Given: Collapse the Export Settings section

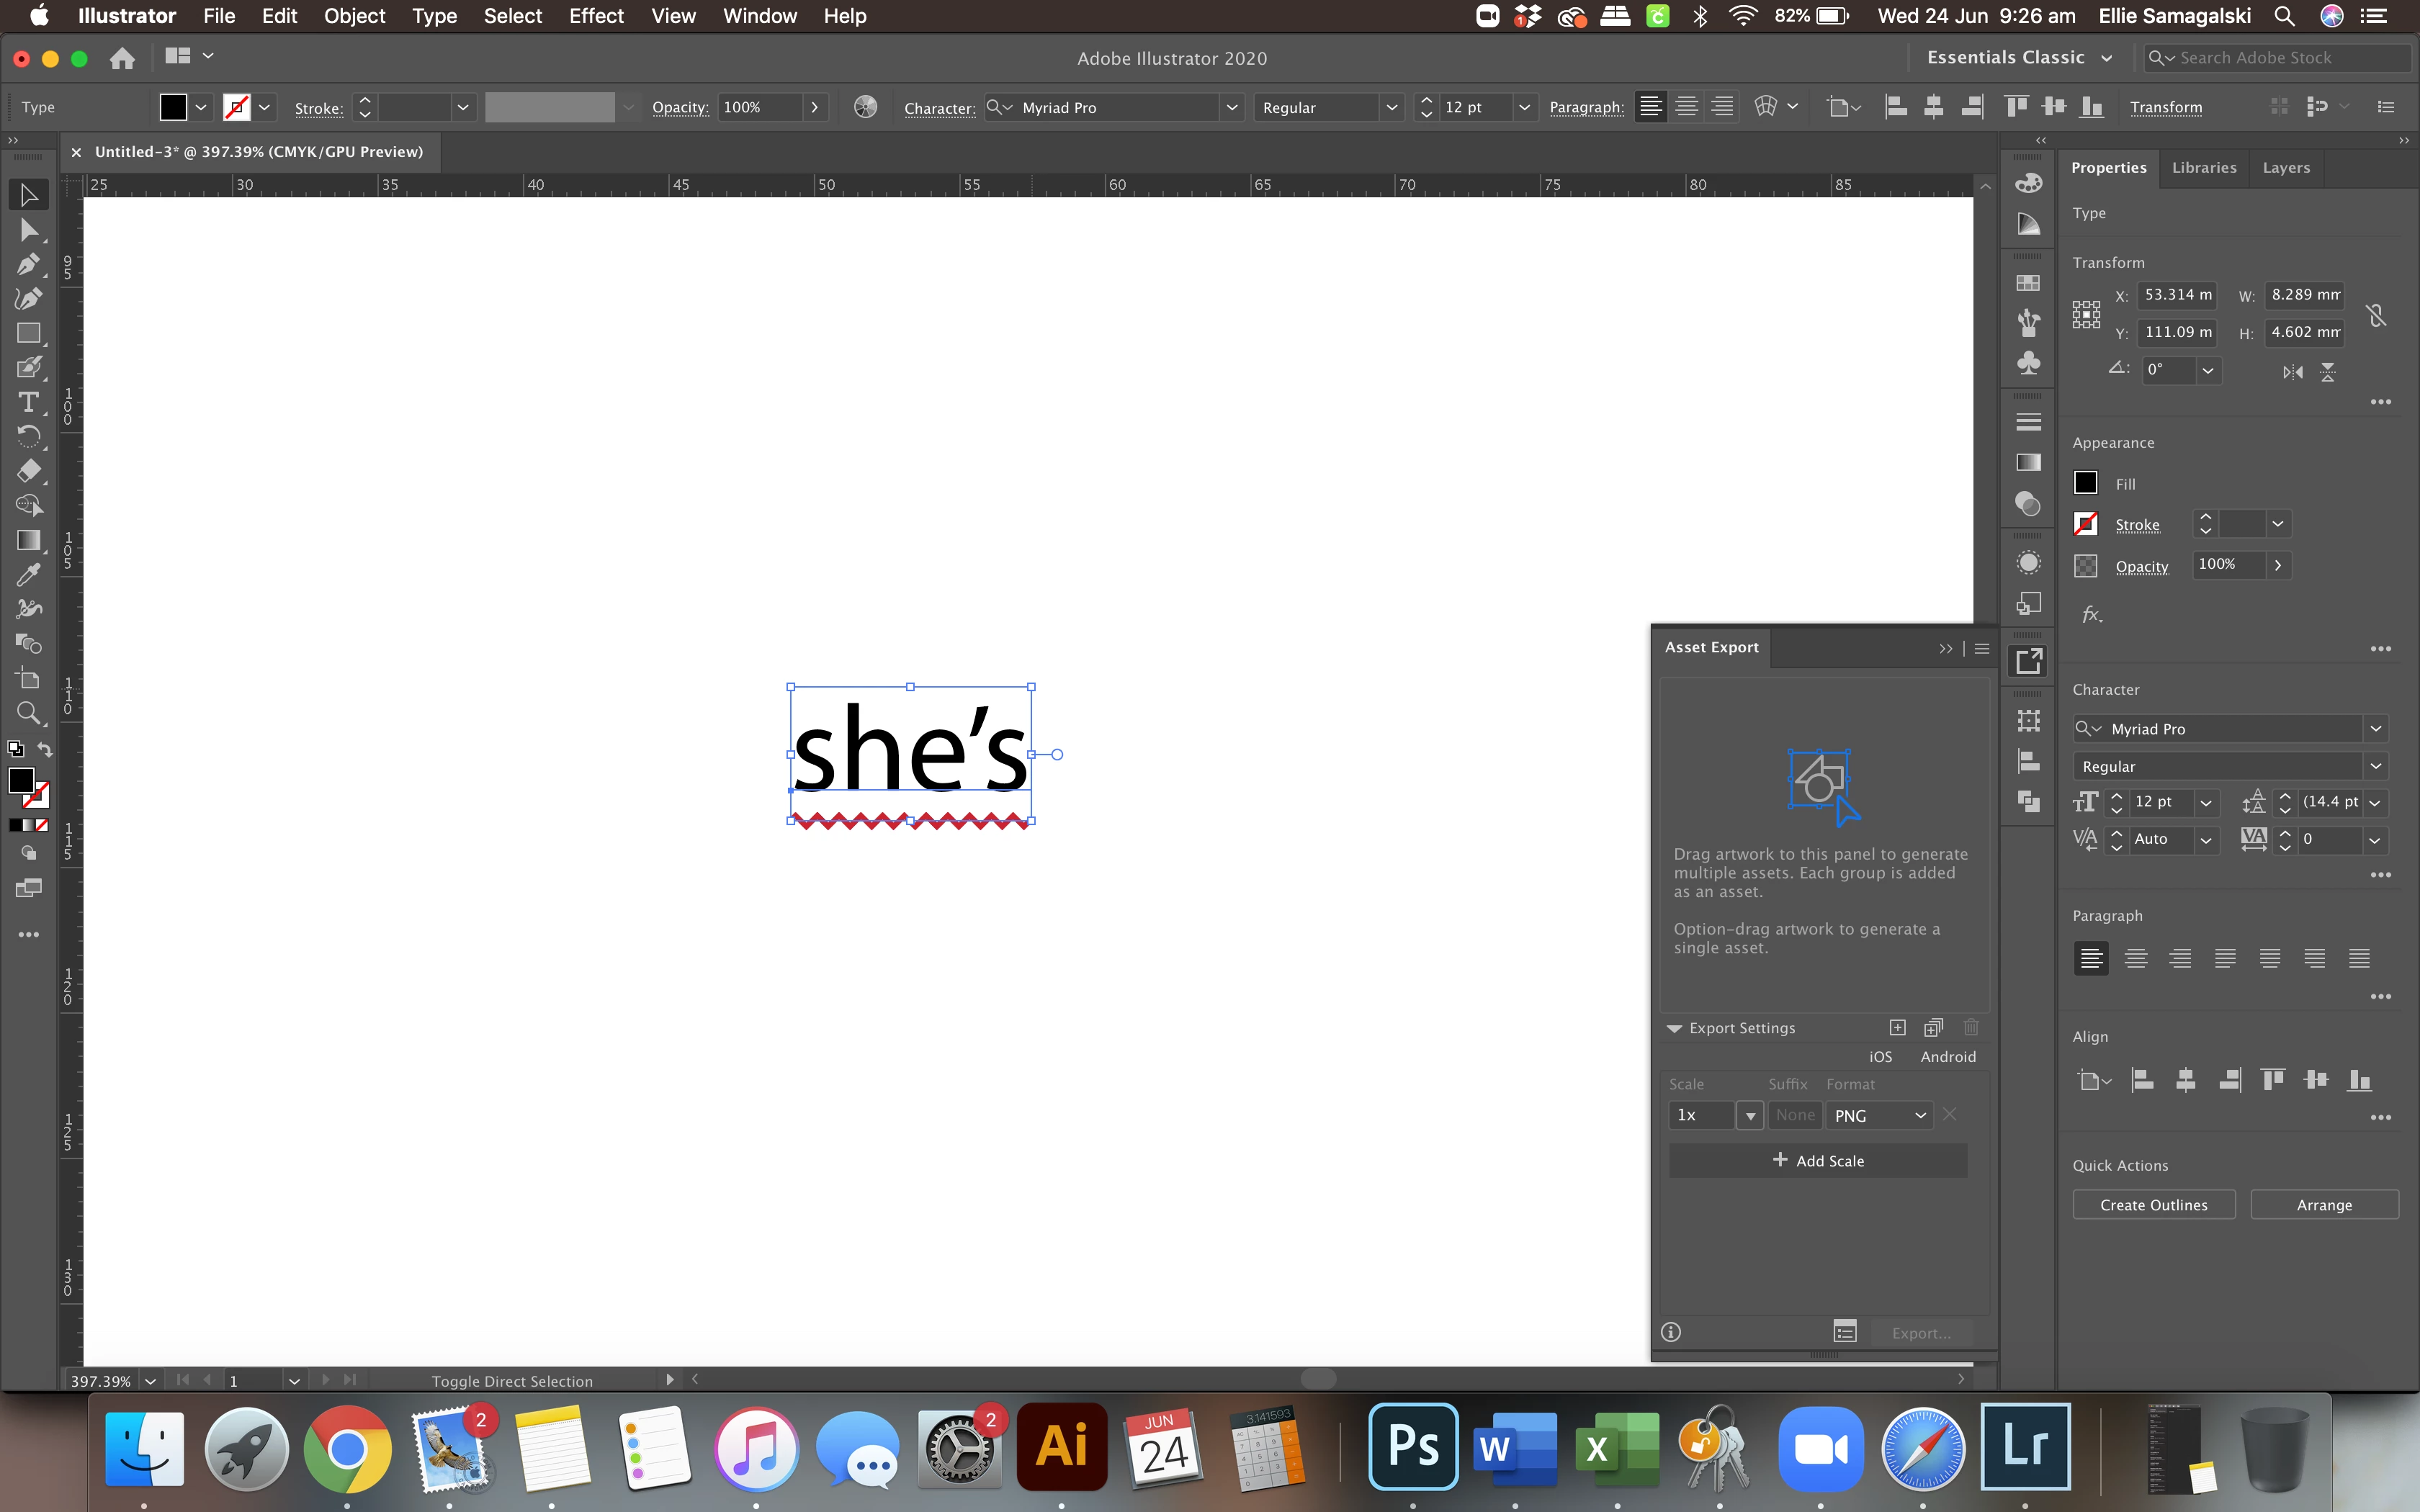Looking at the screenshot, I should (1674, 1028).
